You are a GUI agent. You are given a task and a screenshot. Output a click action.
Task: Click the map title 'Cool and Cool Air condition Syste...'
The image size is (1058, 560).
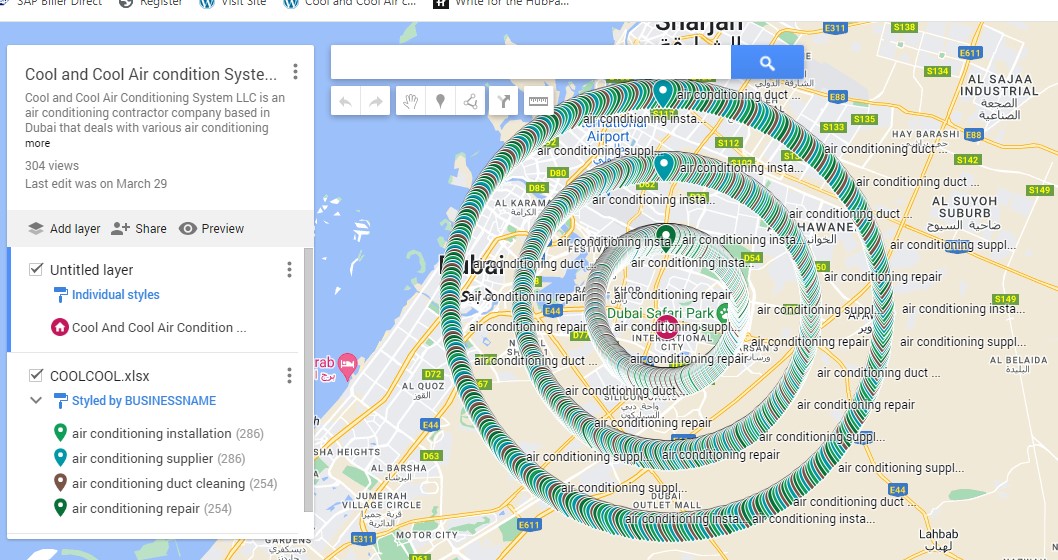click(x=151, y=74)
